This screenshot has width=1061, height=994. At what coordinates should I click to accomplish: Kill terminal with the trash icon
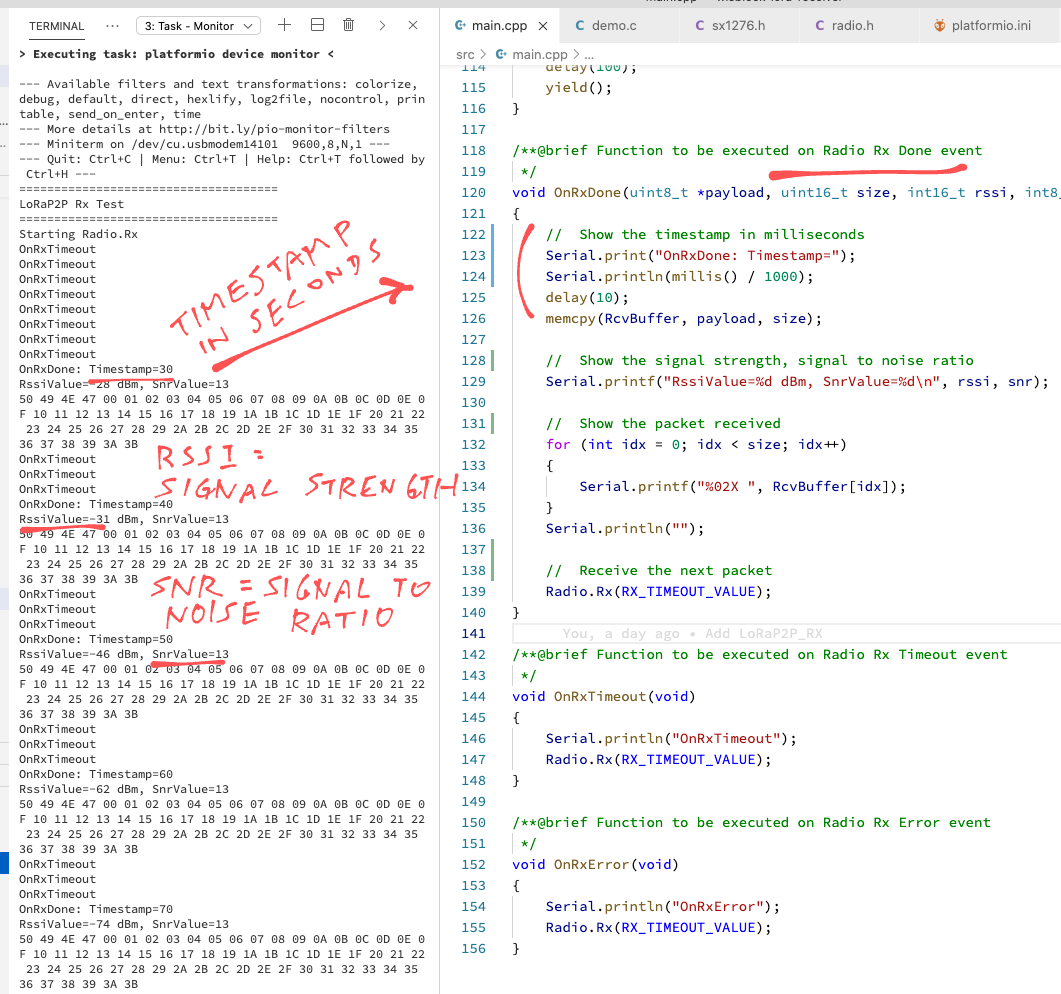[348, 25]
